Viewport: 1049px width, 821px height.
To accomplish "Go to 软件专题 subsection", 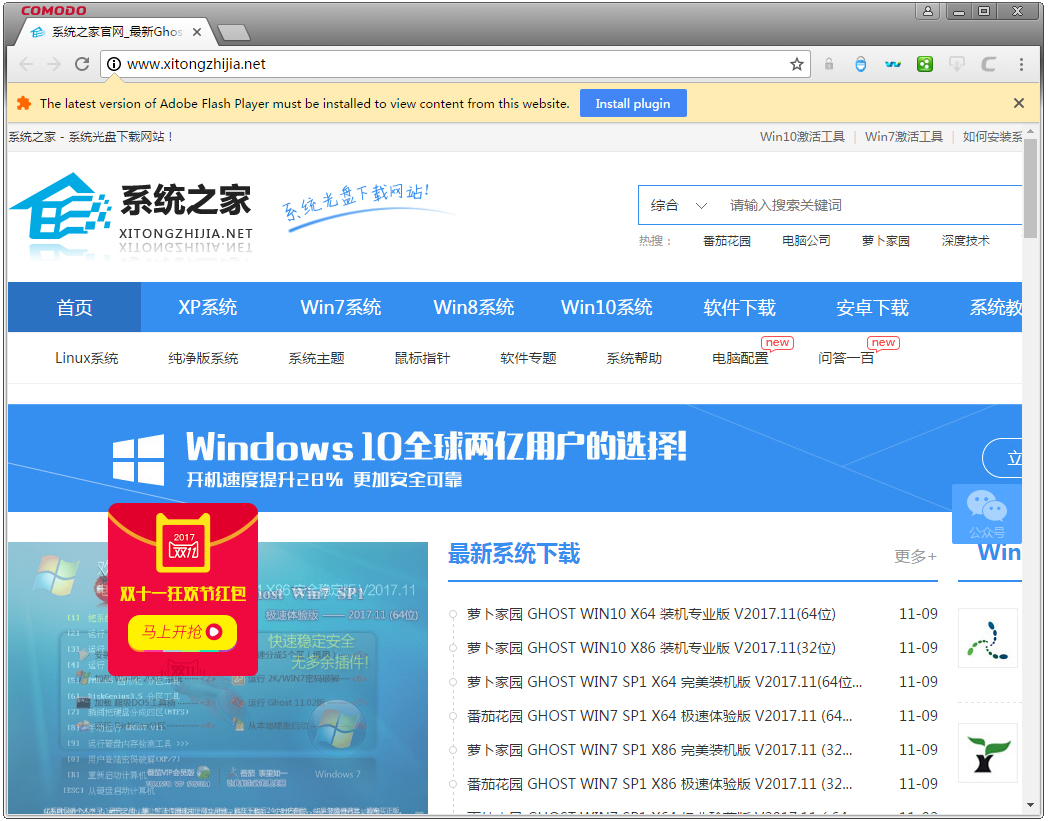I will pyautogui.click(x=529, y=359).
